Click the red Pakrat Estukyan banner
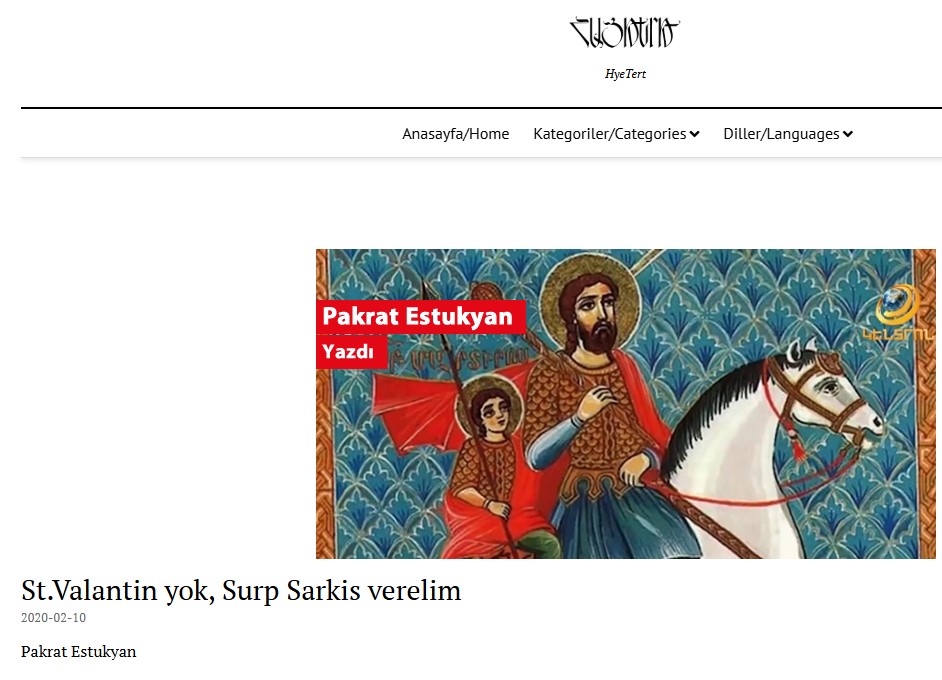This screenshot has width=942, height=680. tap(421, 317)
